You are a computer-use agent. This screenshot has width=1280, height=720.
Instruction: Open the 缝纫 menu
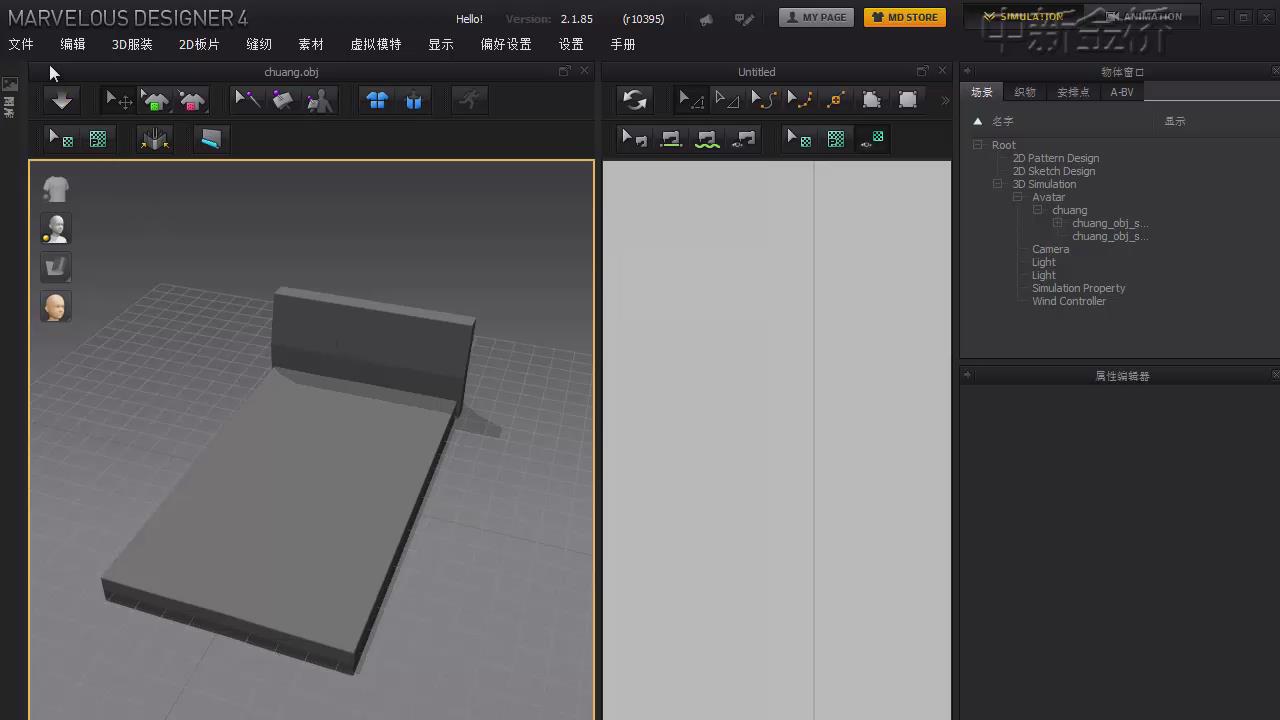tap(259, 44)
